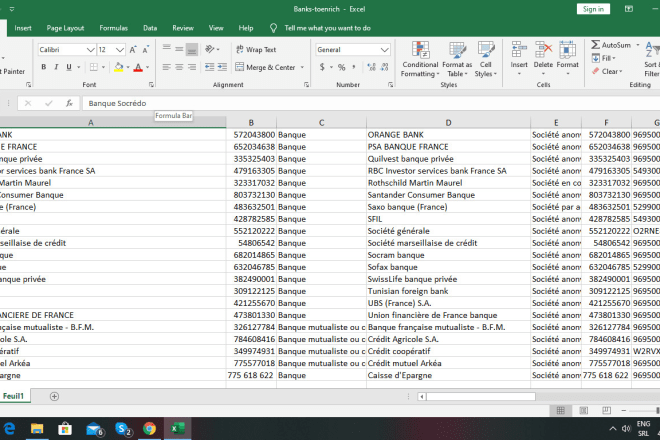Click AutoSum

[611, 45]
